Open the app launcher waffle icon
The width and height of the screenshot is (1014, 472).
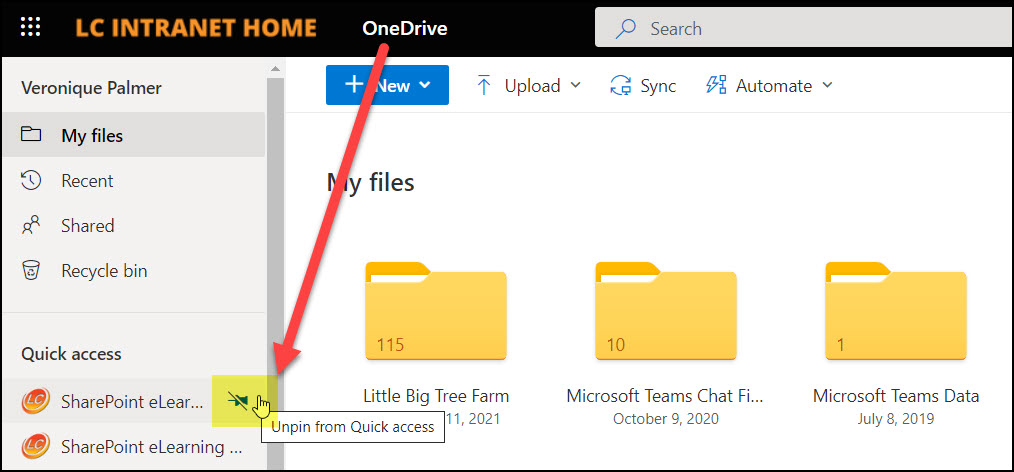(x=32, y=28)
